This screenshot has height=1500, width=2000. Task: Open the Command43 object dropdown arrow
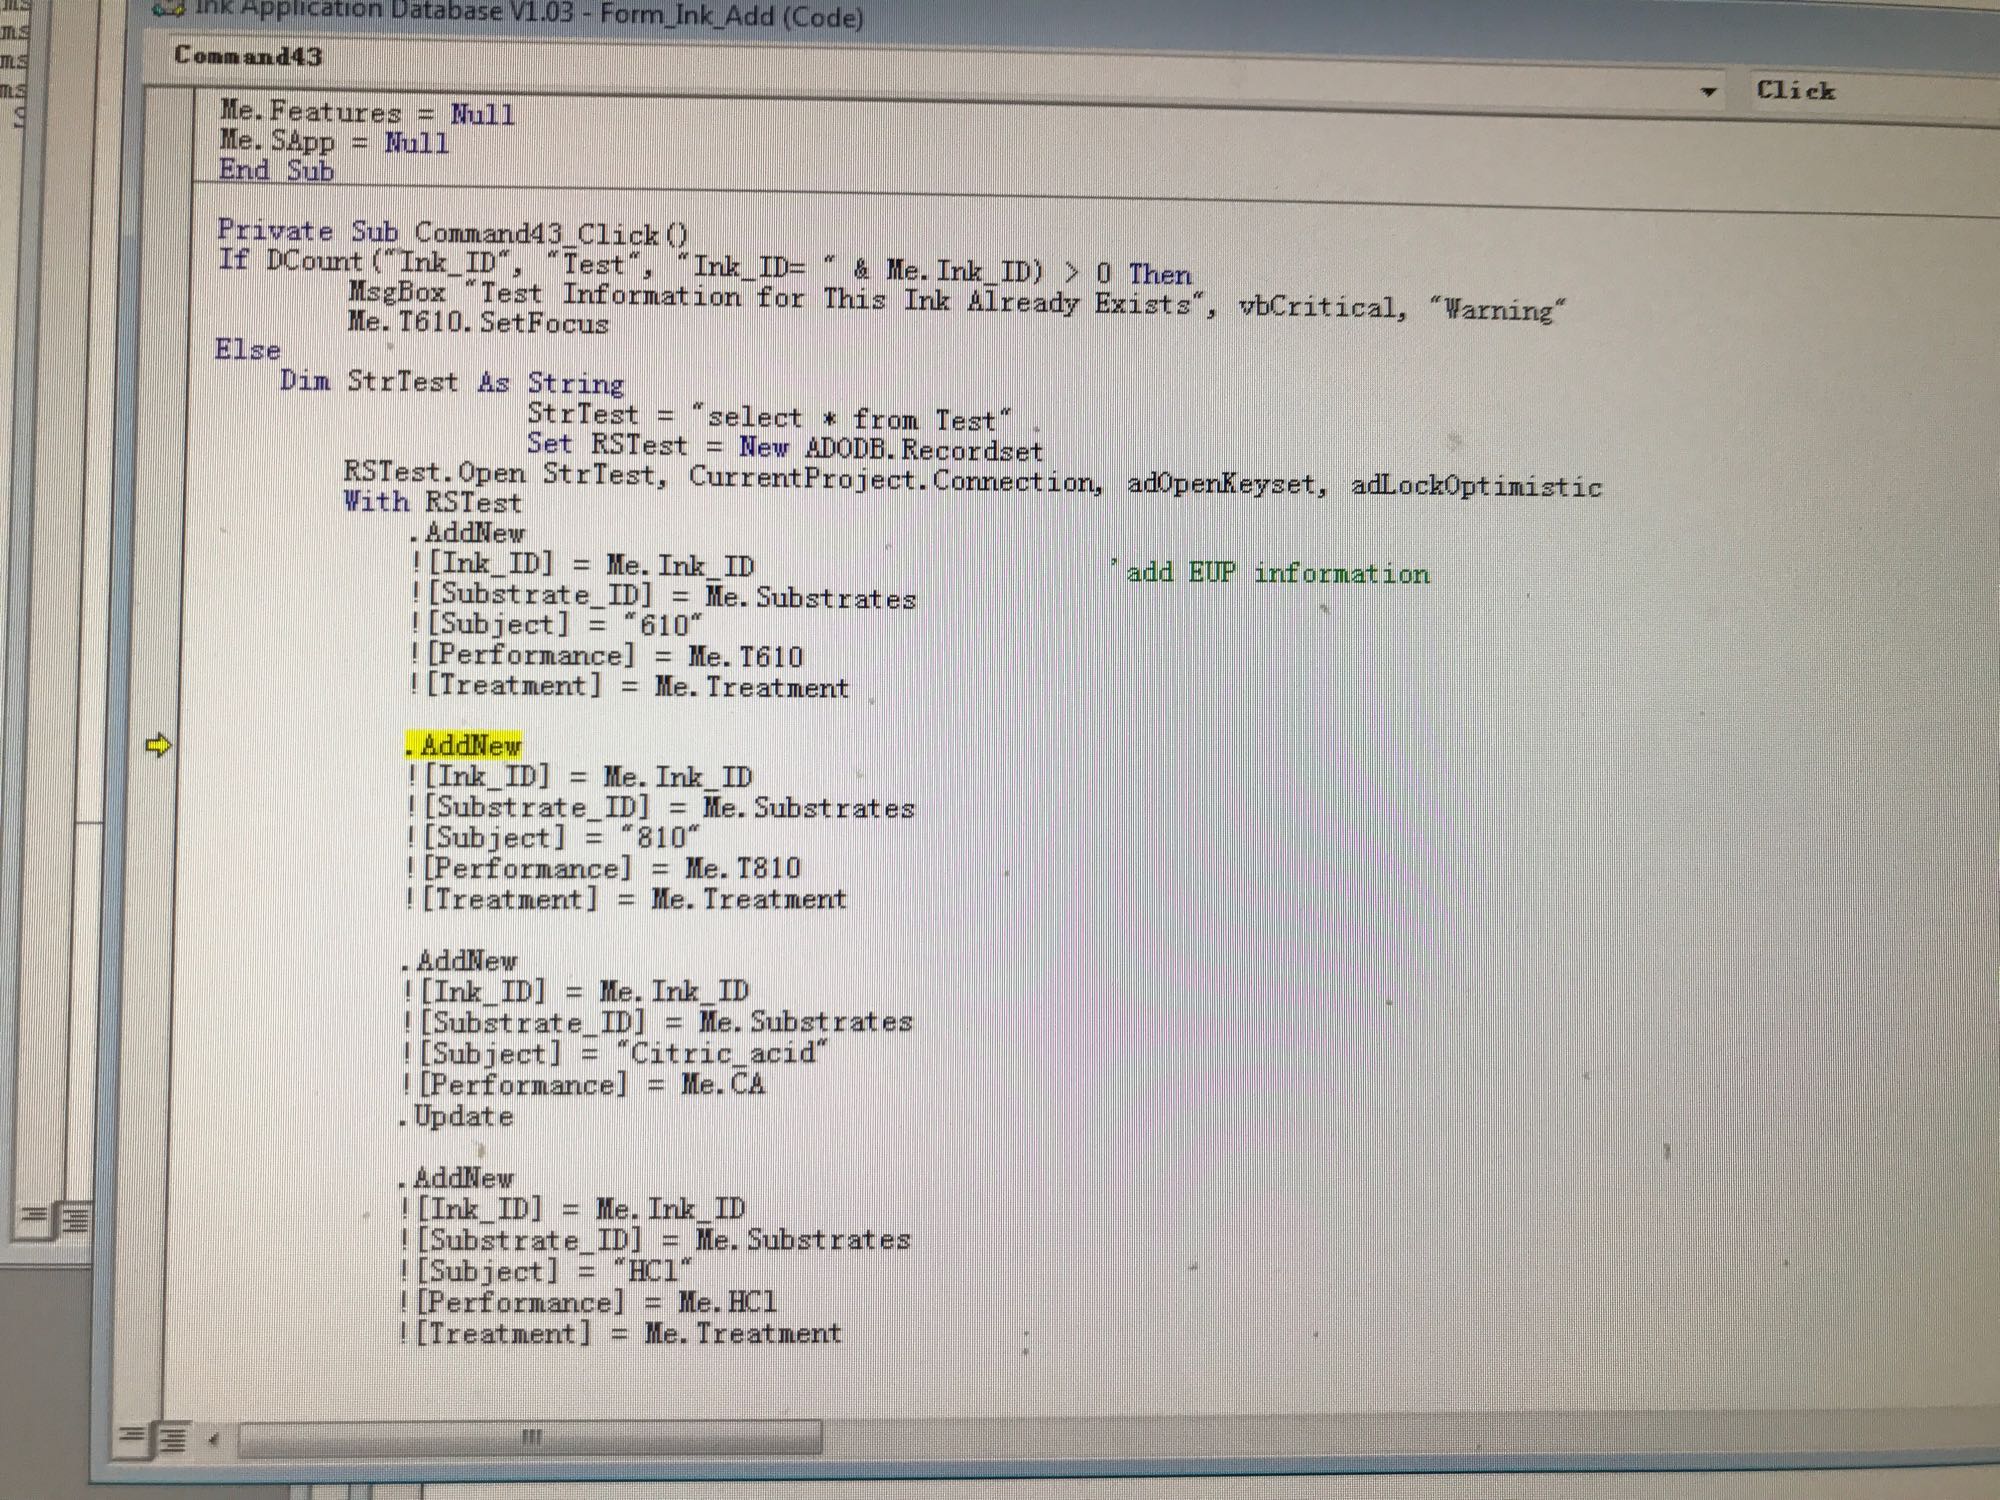pyautogui.click(x=1708, y=92)
